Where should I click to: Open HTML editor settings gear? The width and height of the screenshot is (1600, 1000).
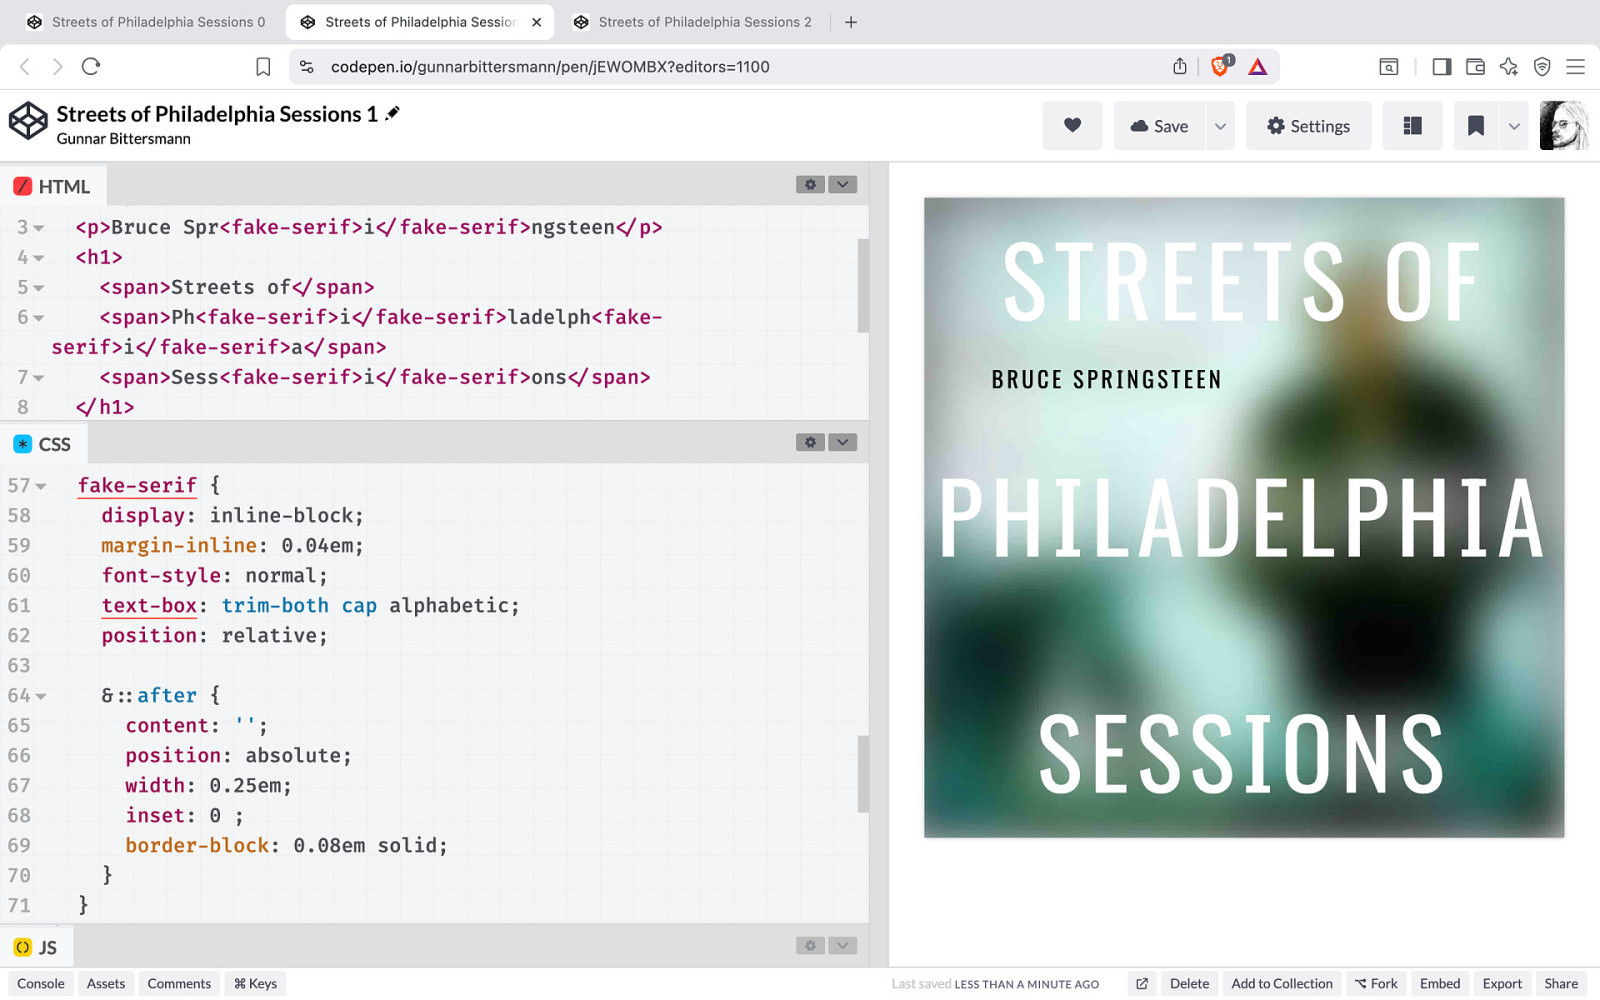(x=810, y=185)
